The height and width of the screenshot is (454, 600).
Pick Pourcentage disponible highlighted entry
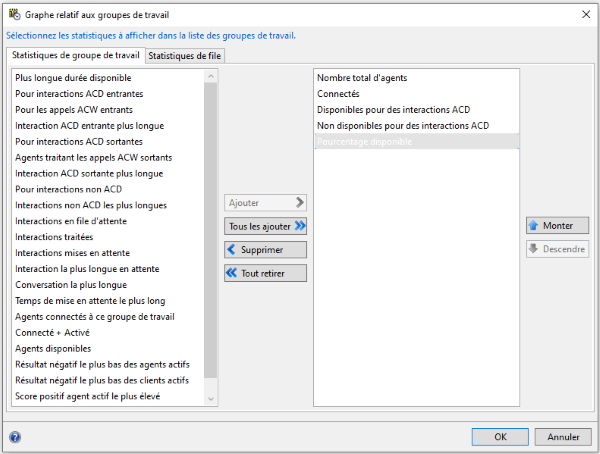point(364,142)
